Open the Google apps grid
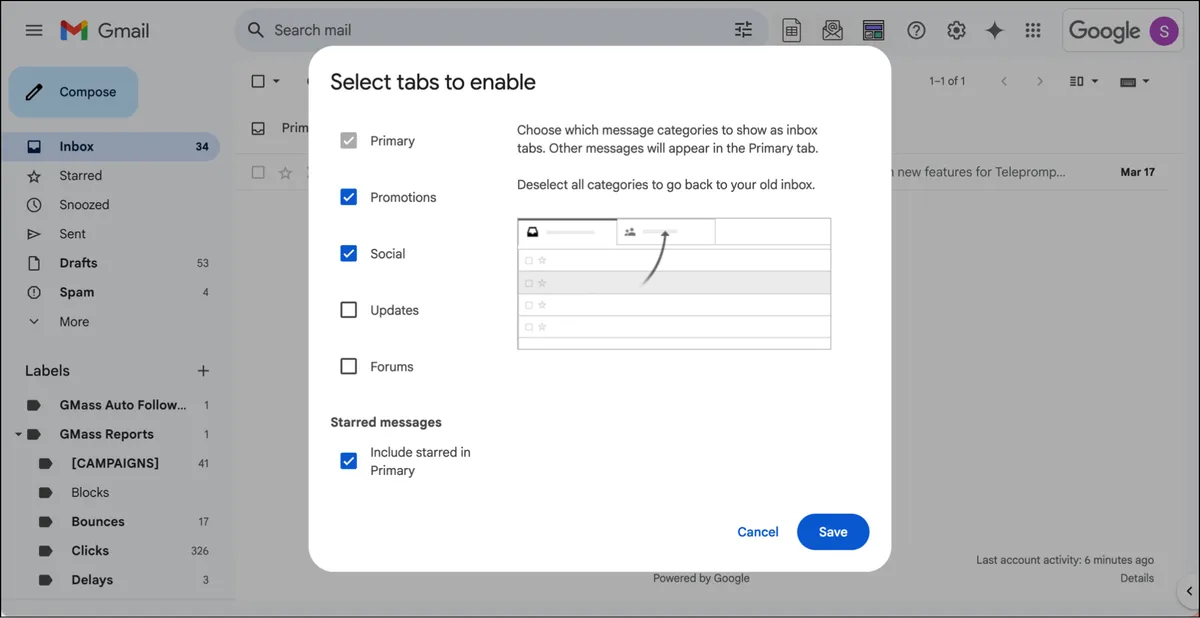The width and height of the screenshot is (1200, 618). coord(1033,30)
